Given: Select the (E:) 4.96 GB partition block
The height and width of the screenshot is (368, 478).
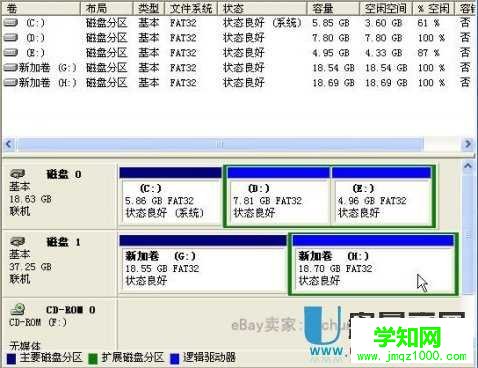Looking at the screenshot, I should [381, 196].
